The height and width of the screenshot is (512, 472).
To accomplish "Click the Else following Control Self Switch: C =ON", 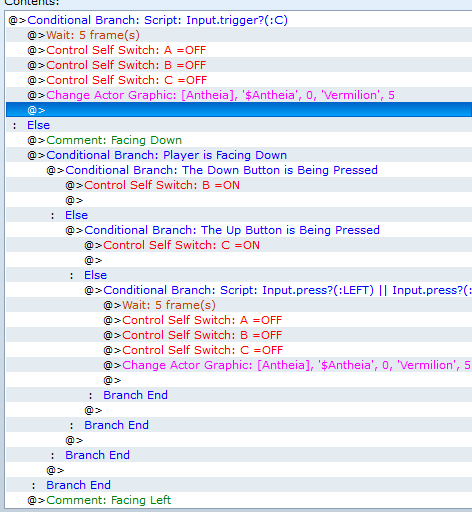I will 239,275.
